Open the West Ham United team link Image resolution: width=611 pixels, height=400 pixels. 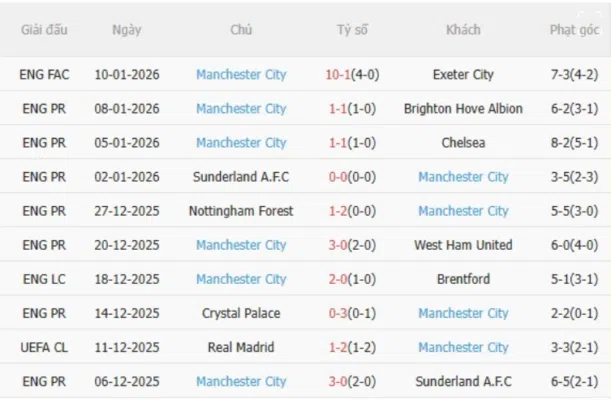463,245
